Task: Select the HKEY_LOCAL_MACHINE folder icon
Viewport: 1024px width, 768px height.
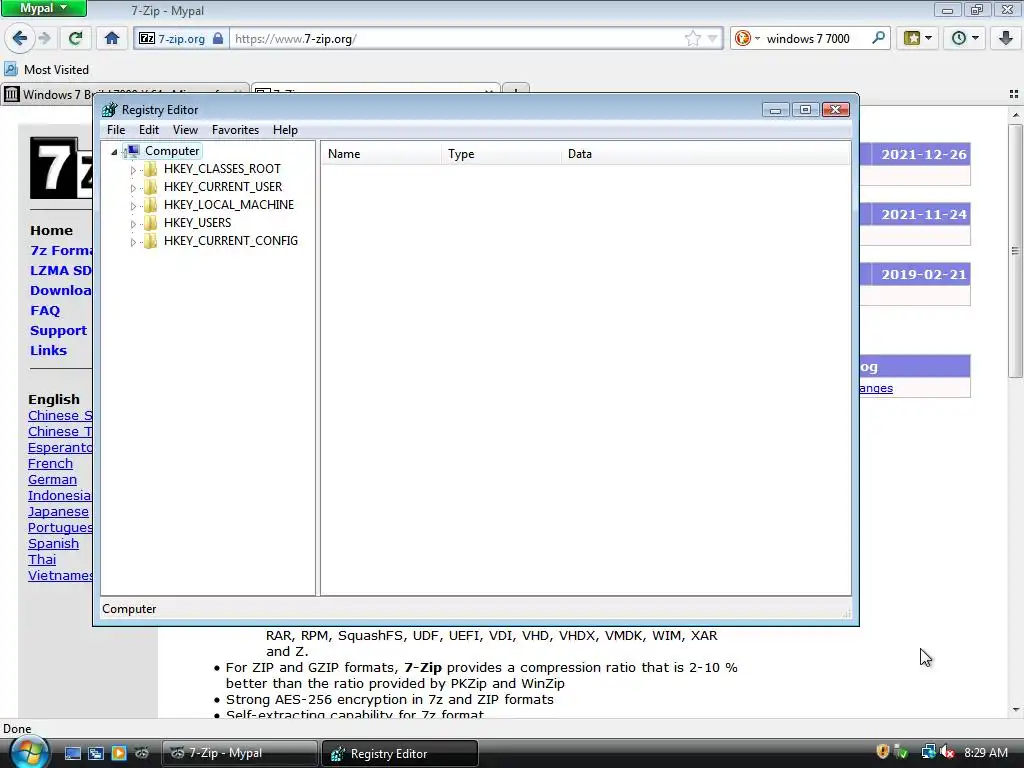Action: click(150, 205)
